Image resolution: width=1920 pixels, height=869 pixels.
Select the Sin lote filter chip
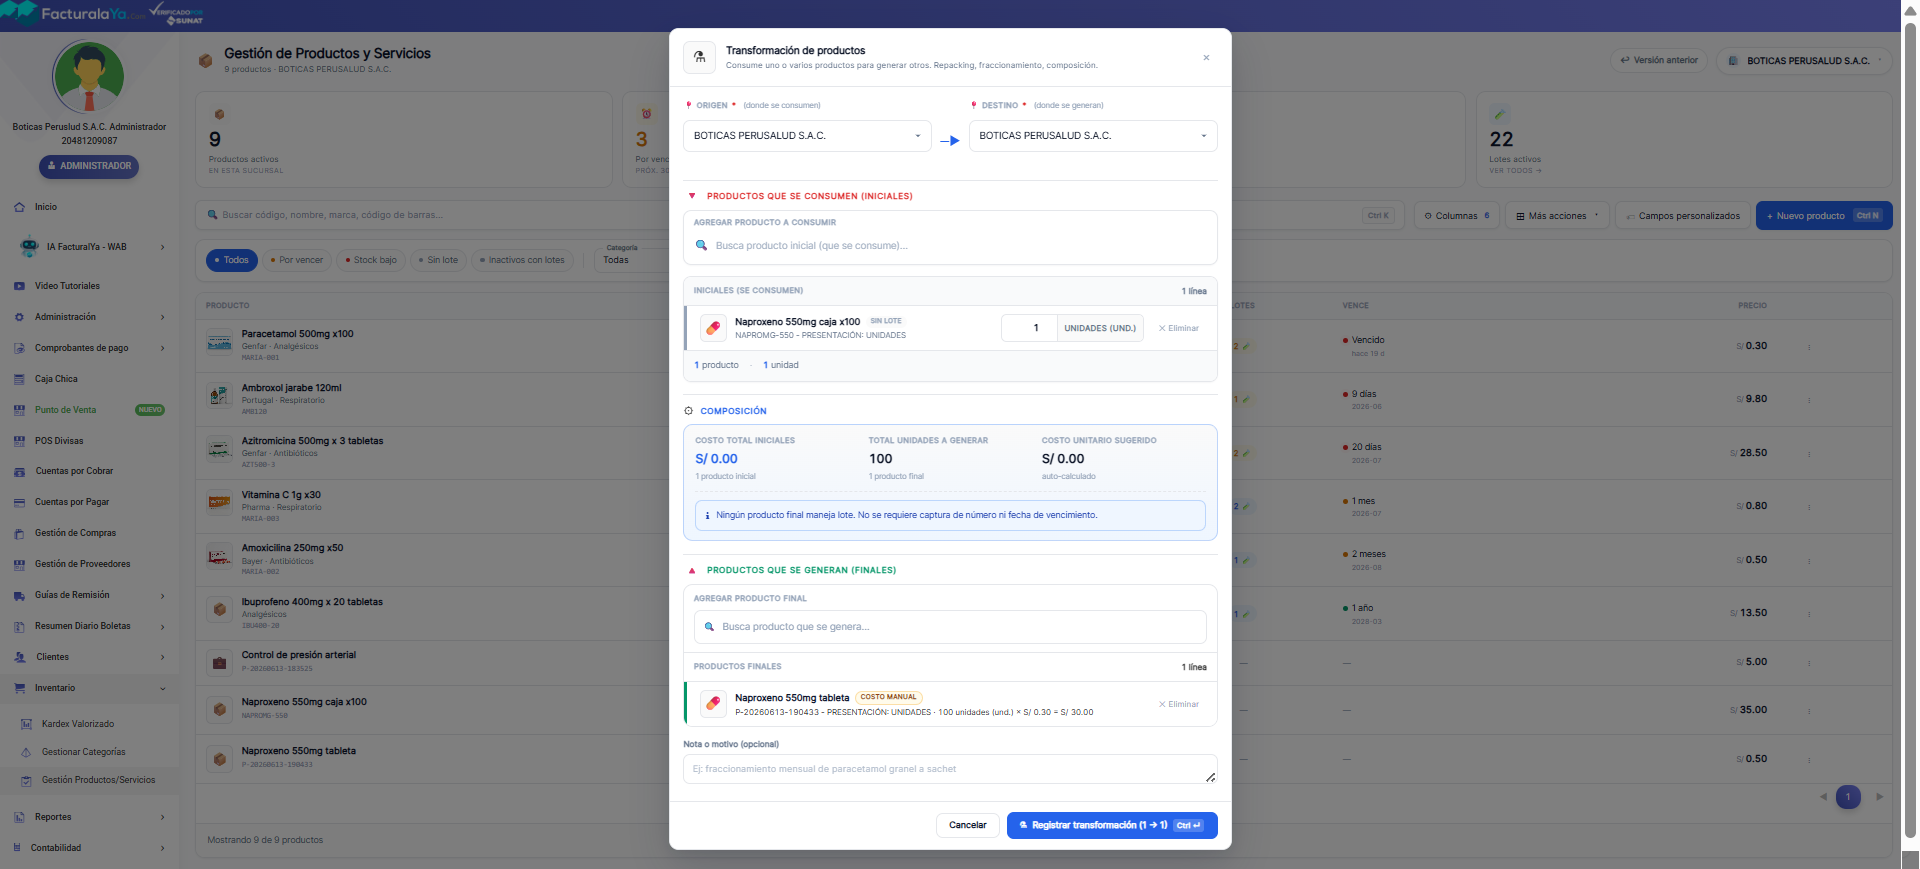click(438, 260)
